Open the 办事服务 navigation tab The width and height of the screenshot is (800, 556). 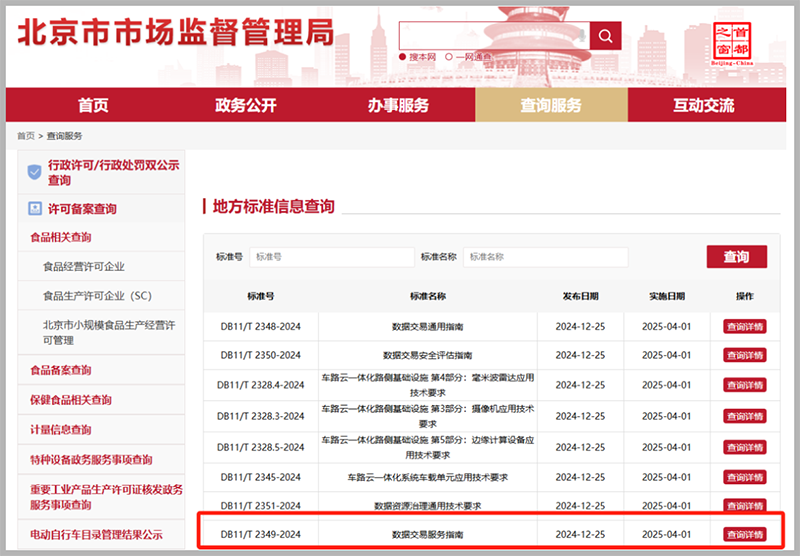pyautogui.click(x=398, y=105)
